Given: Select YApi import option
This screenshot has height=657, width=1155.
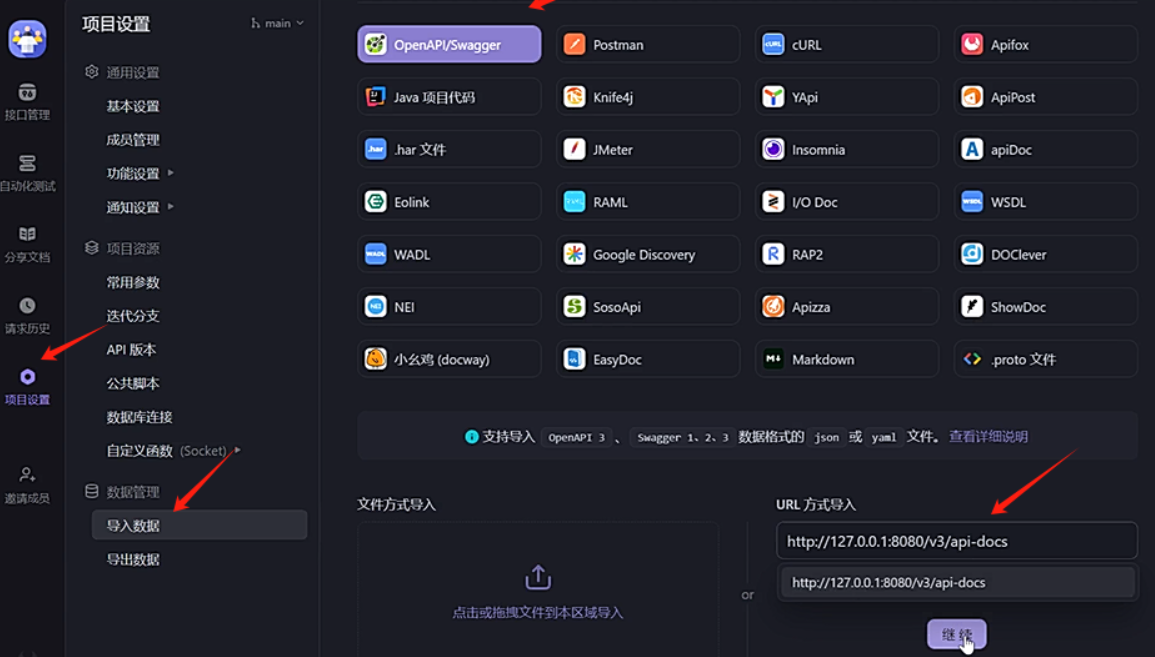Looking at the screenshot, I should tap(847, 96).
